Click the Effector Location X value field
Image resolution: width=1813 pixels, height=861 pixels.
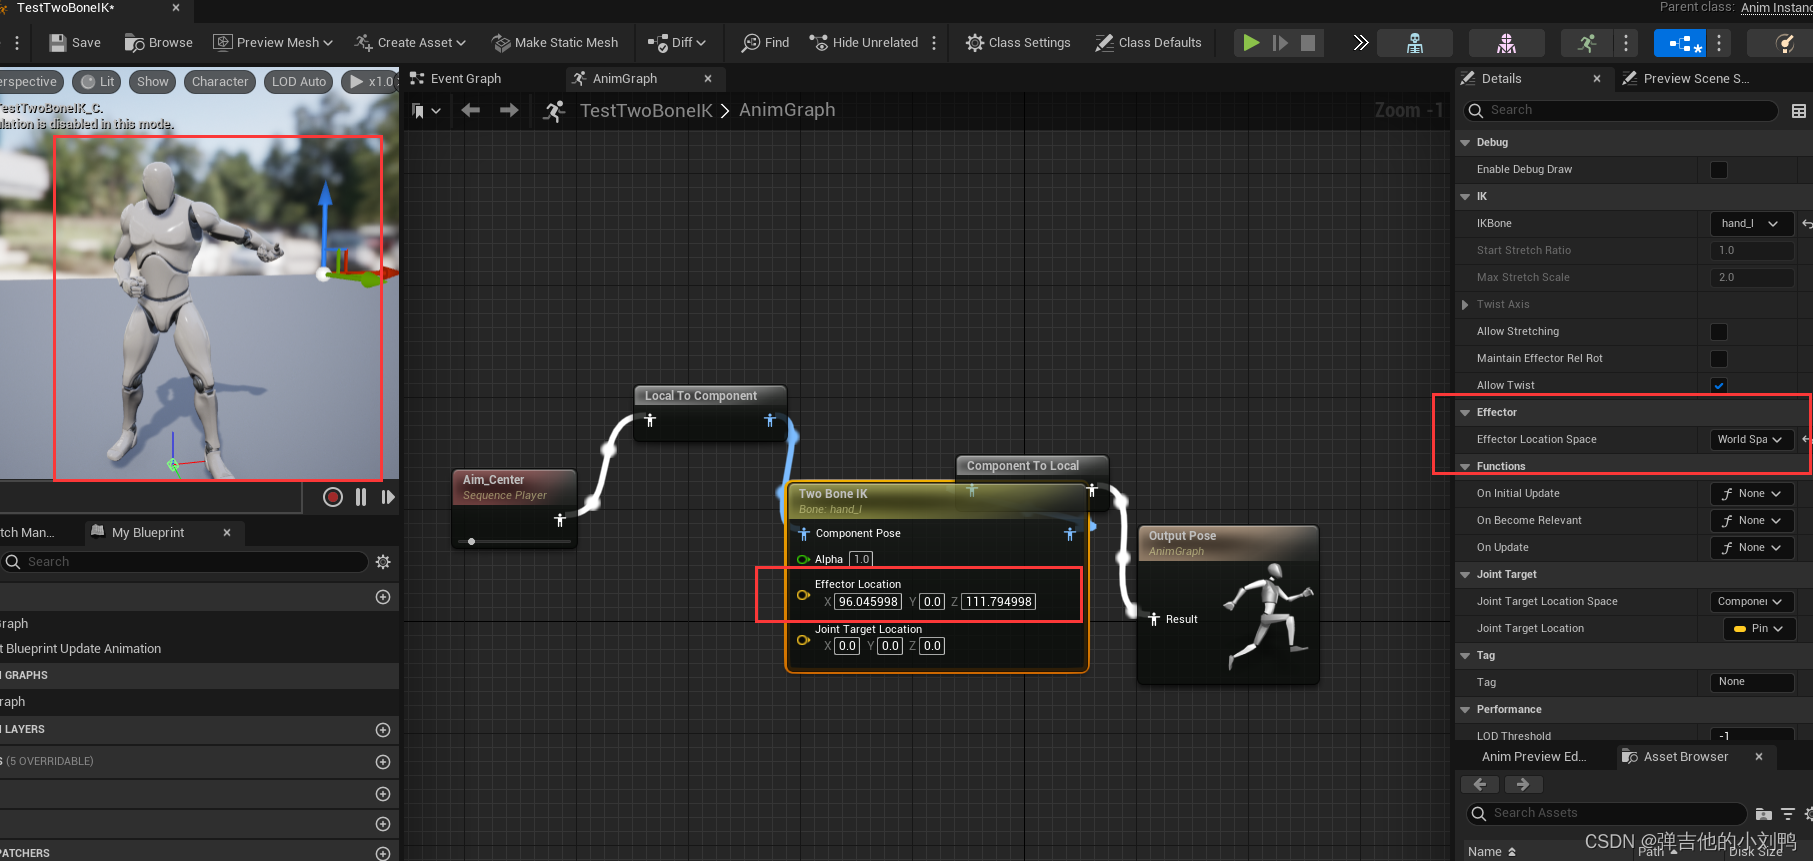(868, 602)
